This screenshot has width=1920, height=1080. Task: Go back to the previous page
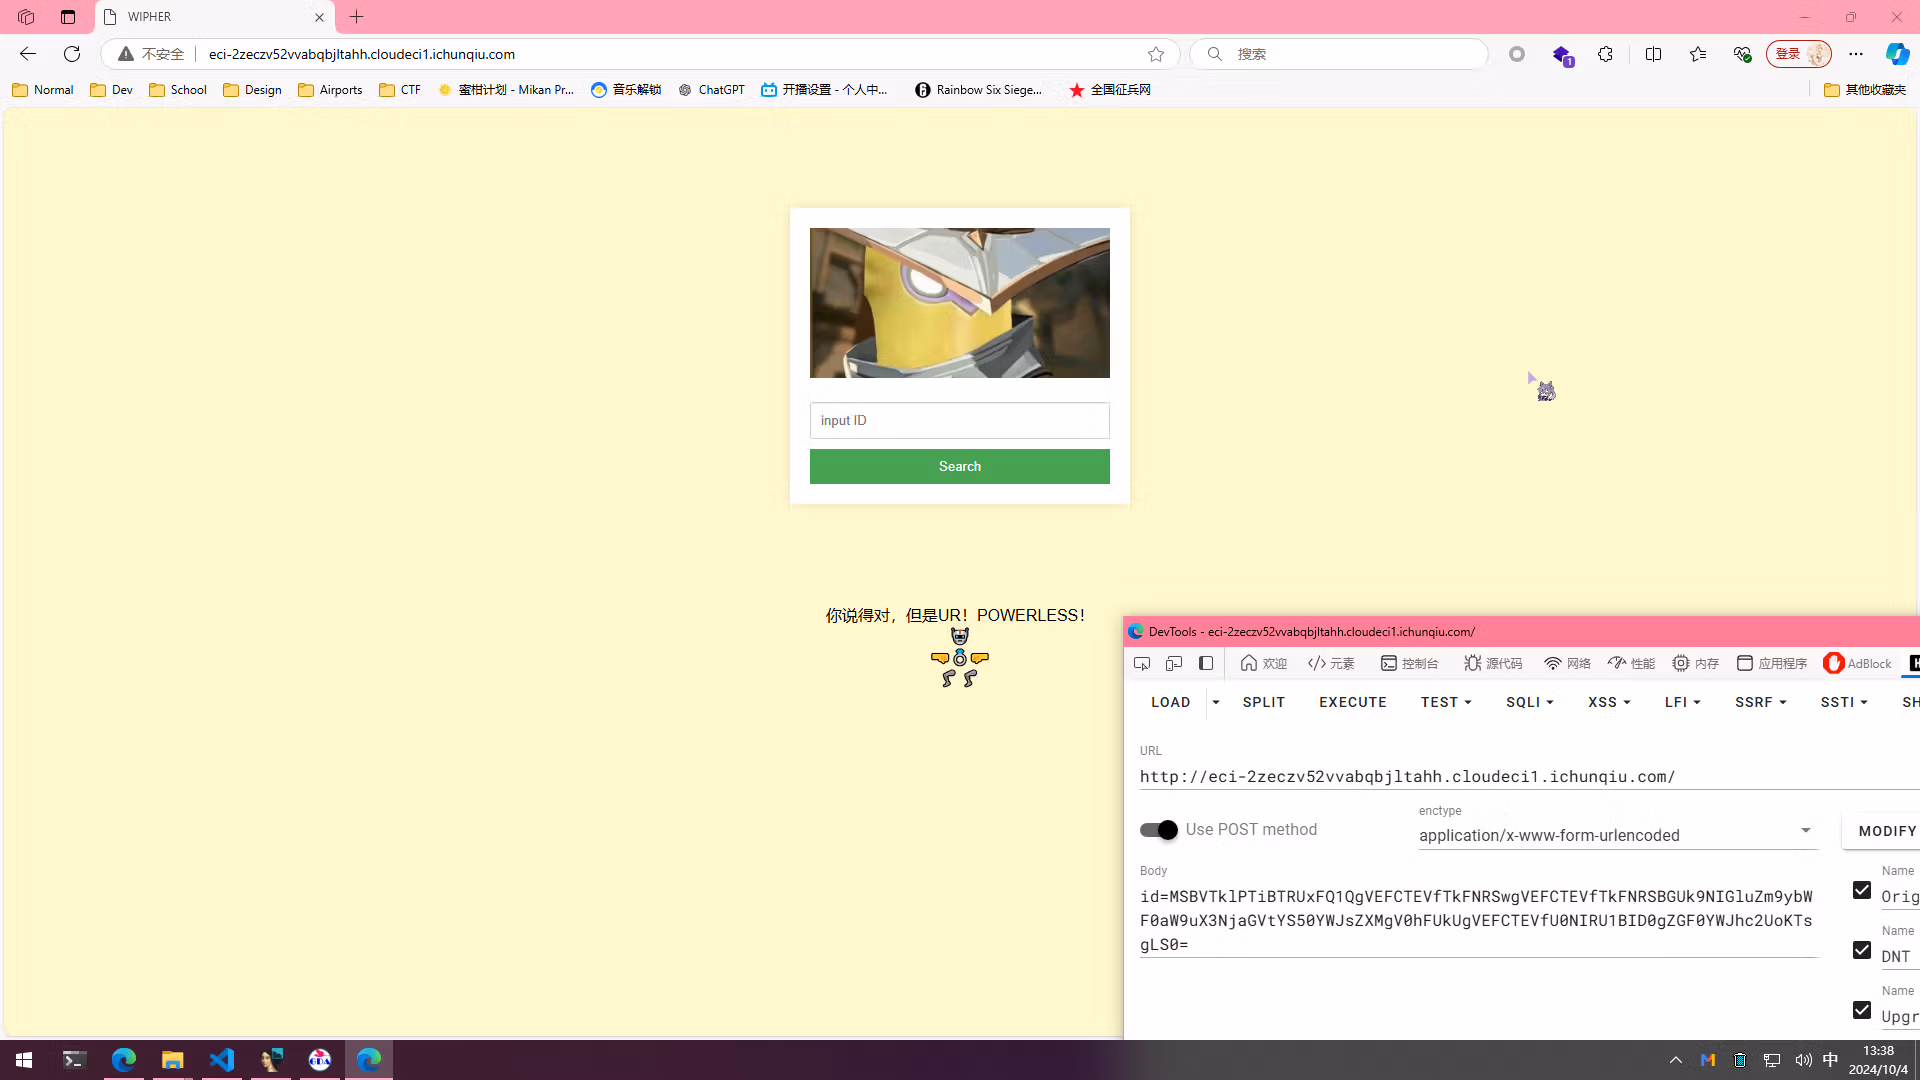28,54
